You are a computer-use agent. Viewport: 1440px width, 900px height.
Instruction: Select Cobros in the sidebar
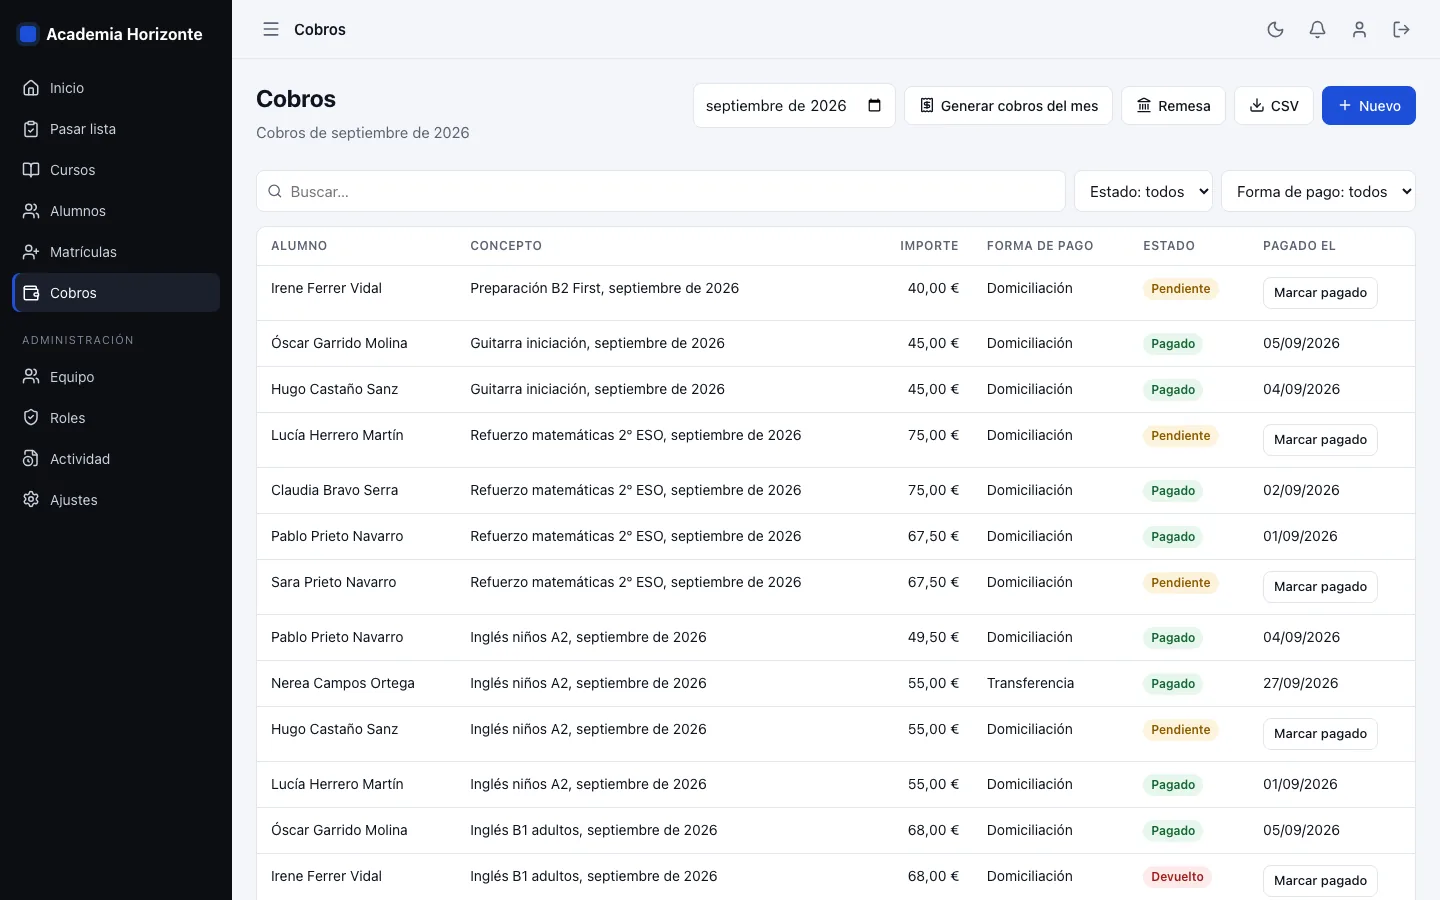[116, 293]
